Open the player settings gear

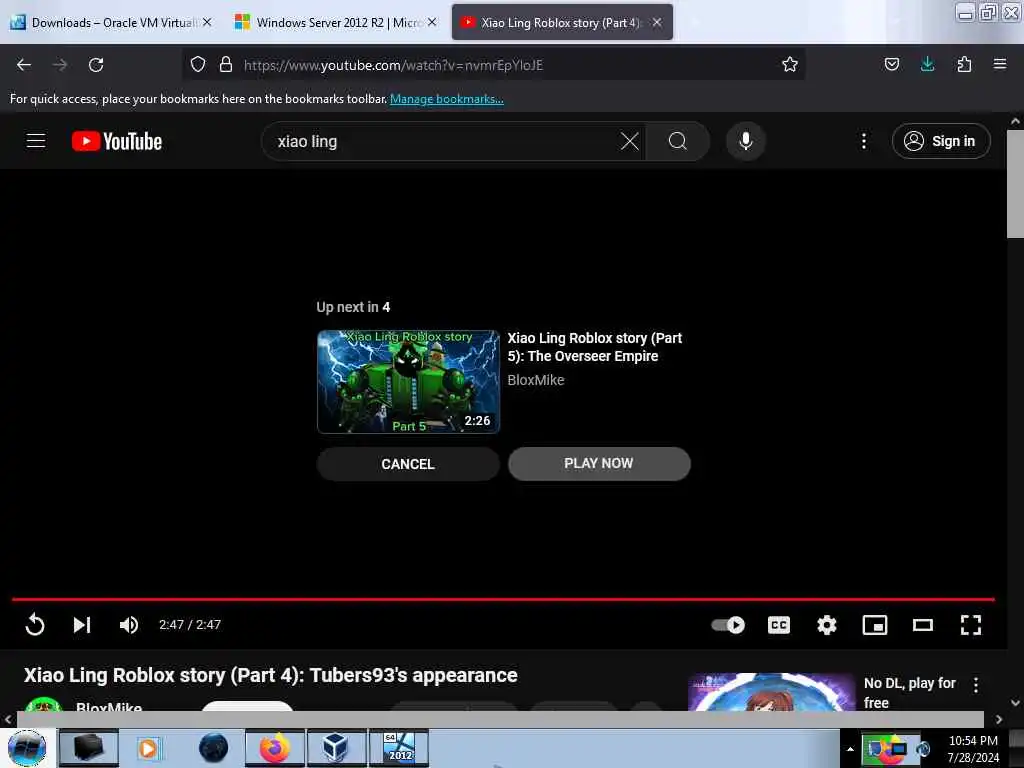(x=827, y=625)
